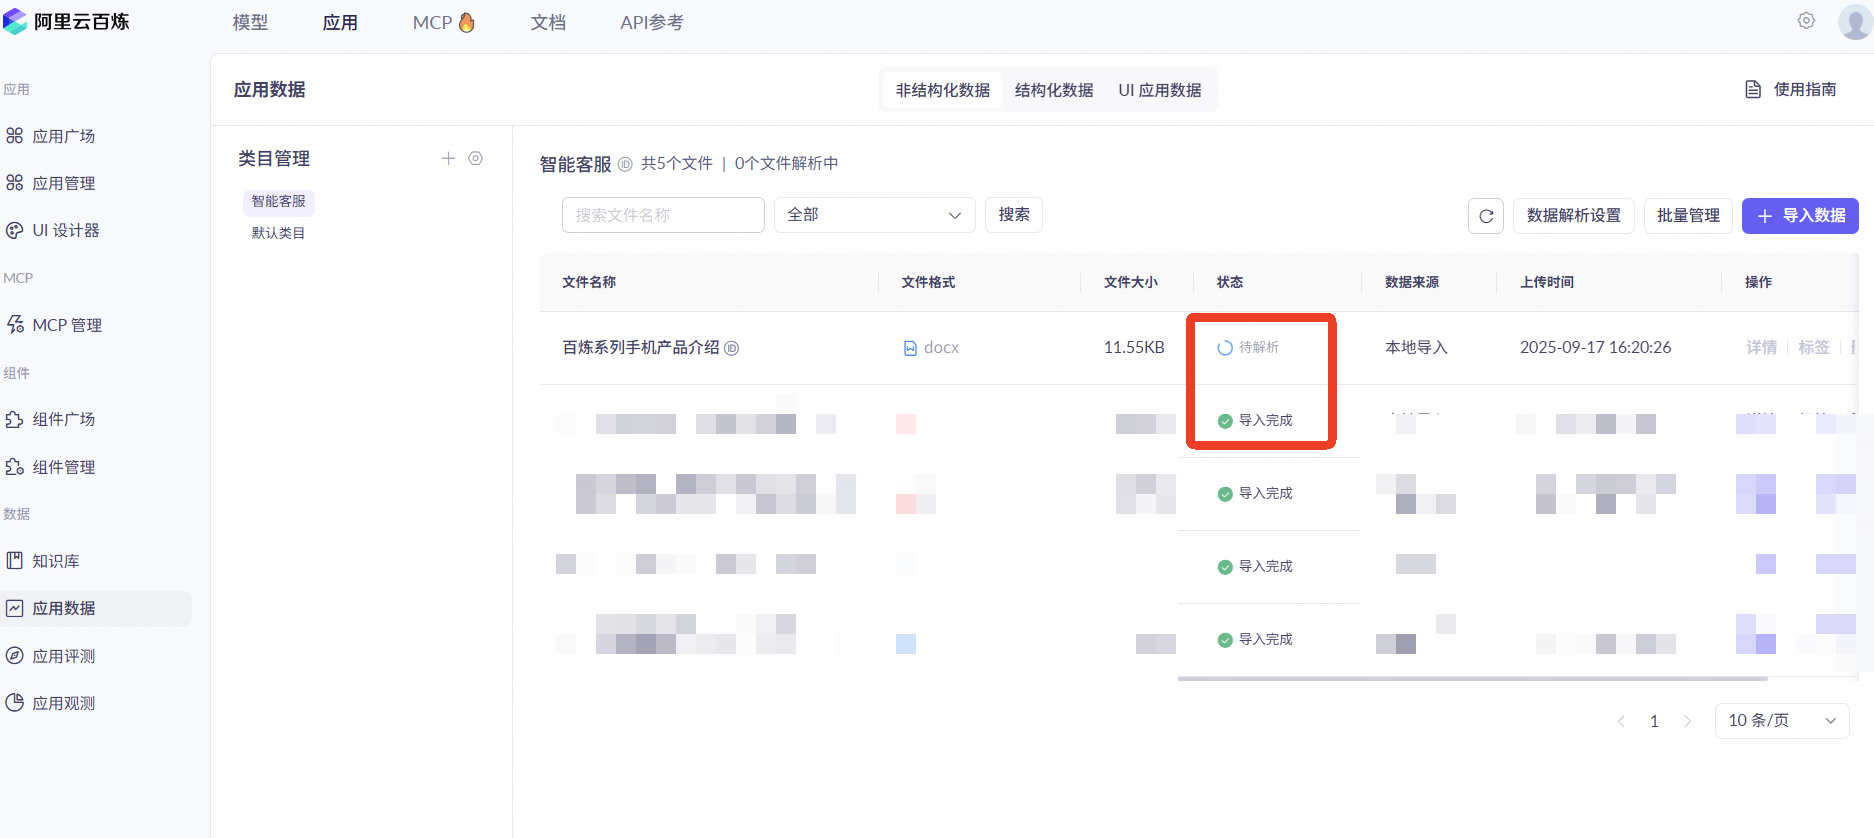
Task: Click the 11.55KB file size cell
Action: [x=1134, y=348]
